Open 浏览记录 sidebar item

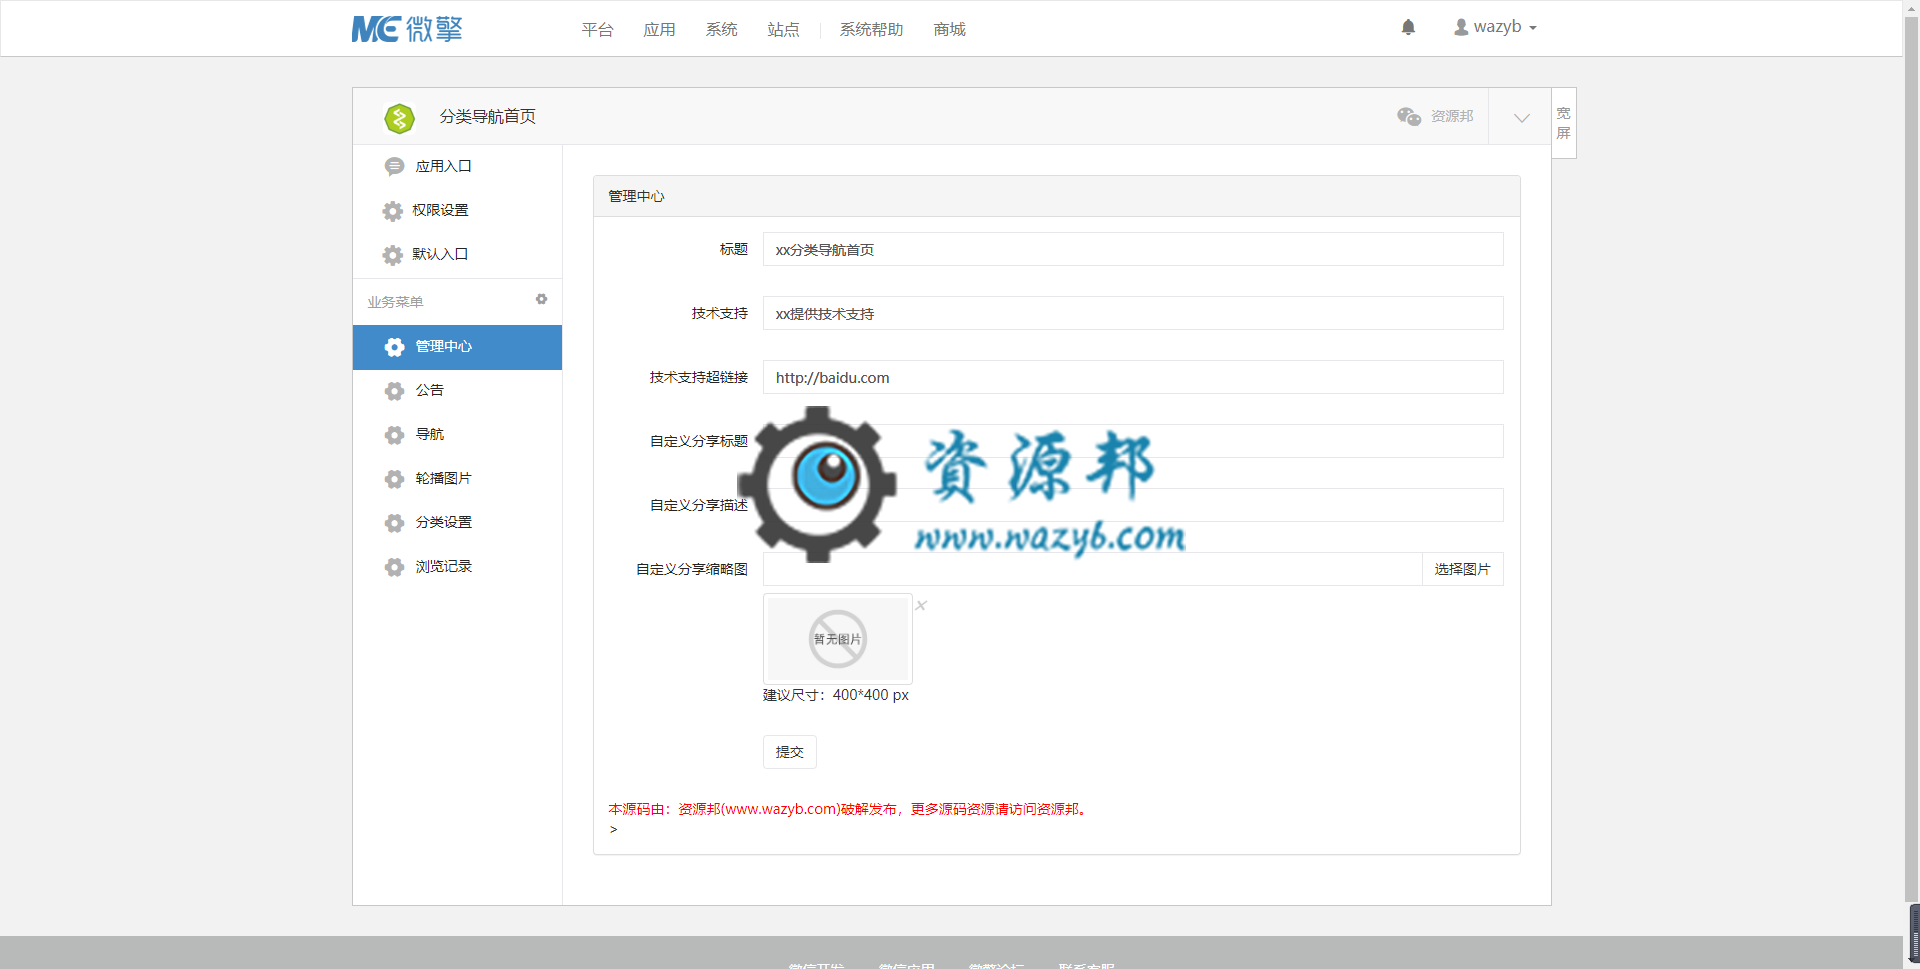point(457,567)
